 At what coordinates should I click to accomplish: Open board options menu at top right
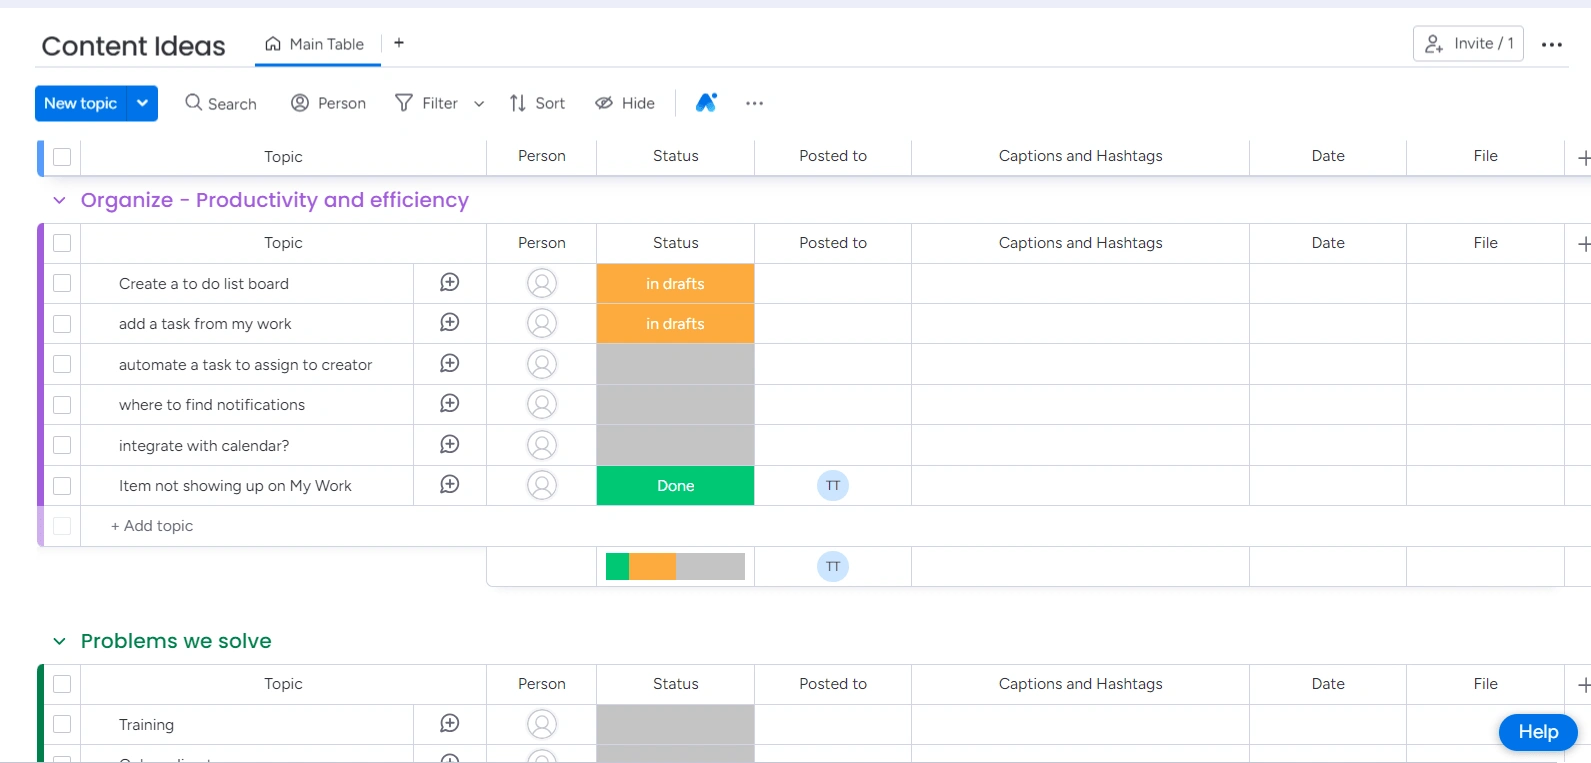1551,45
